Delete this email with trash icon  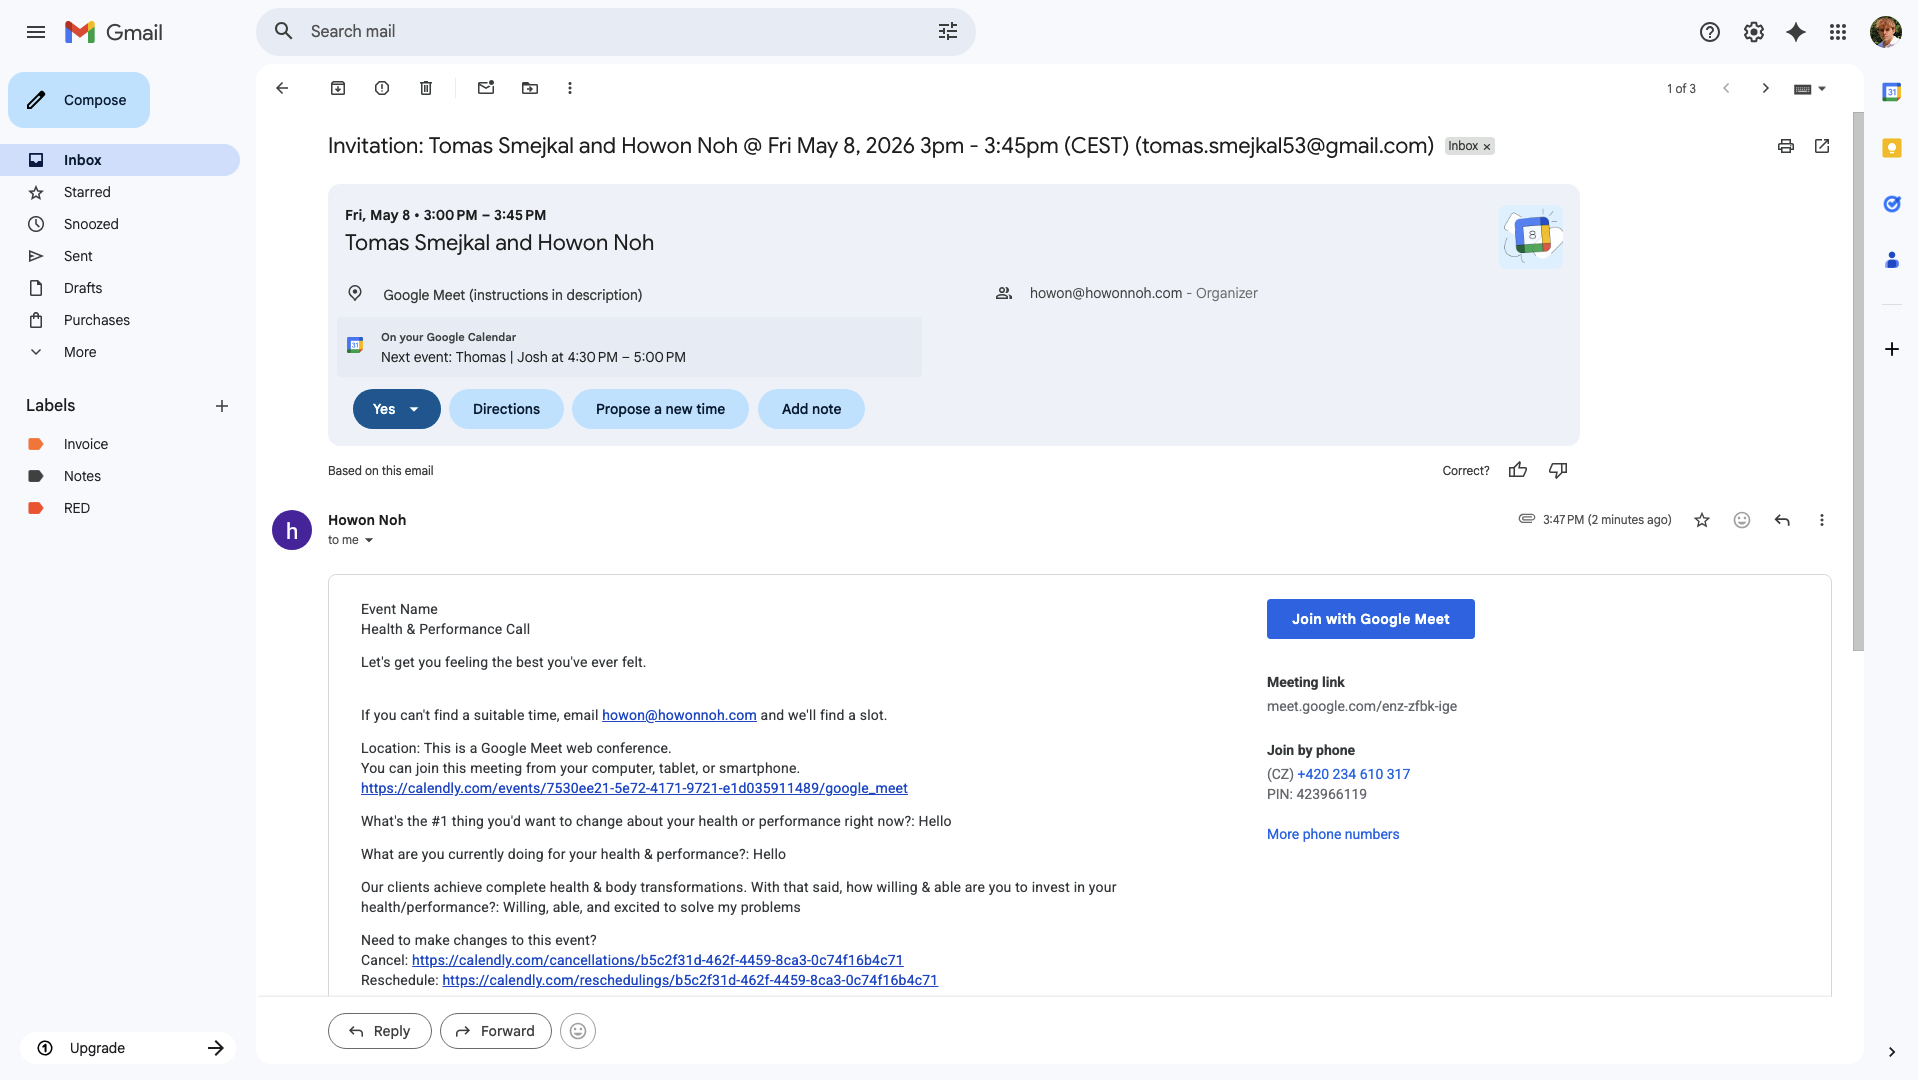426,88
